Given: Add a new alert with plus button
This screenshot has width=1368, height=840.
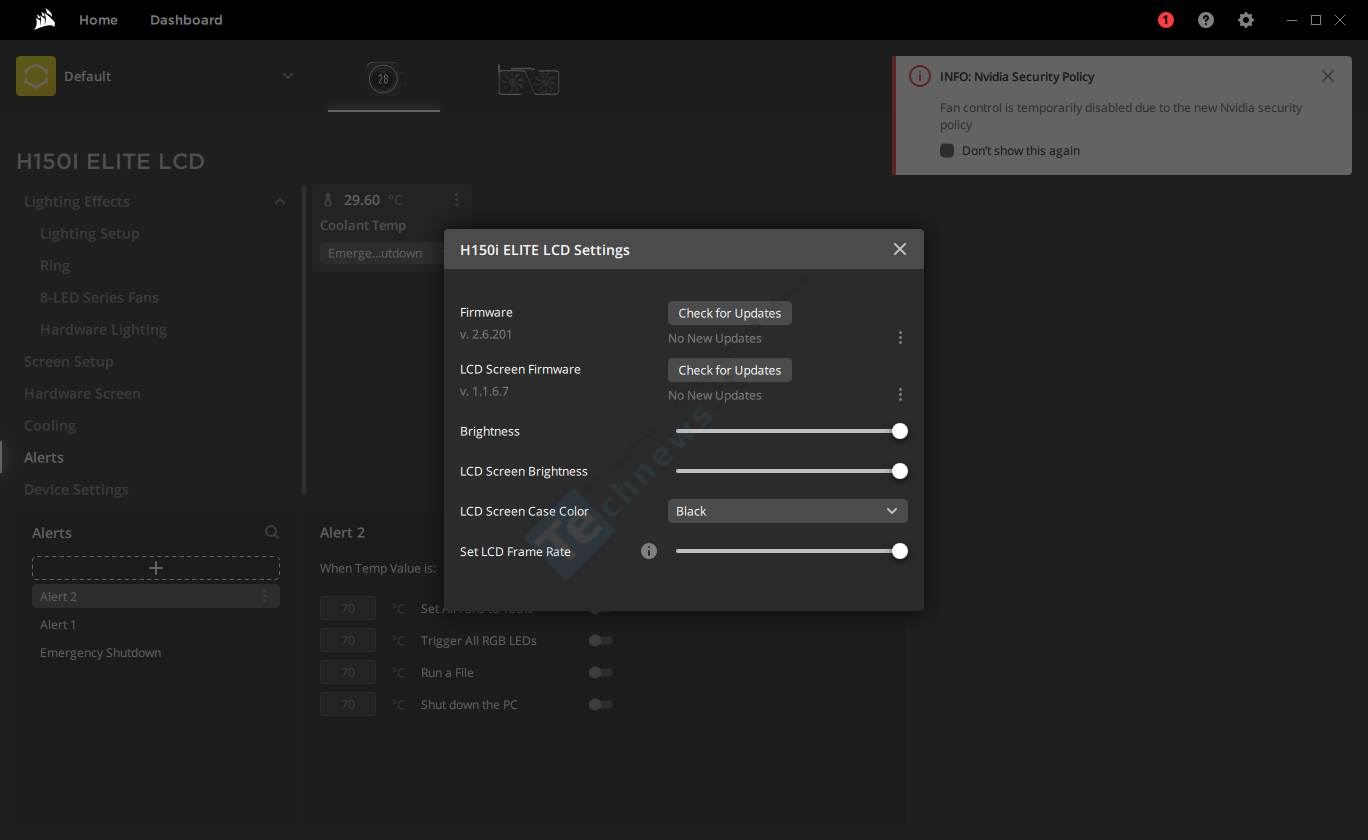Looking at the screenshot, I should point(156,568).
